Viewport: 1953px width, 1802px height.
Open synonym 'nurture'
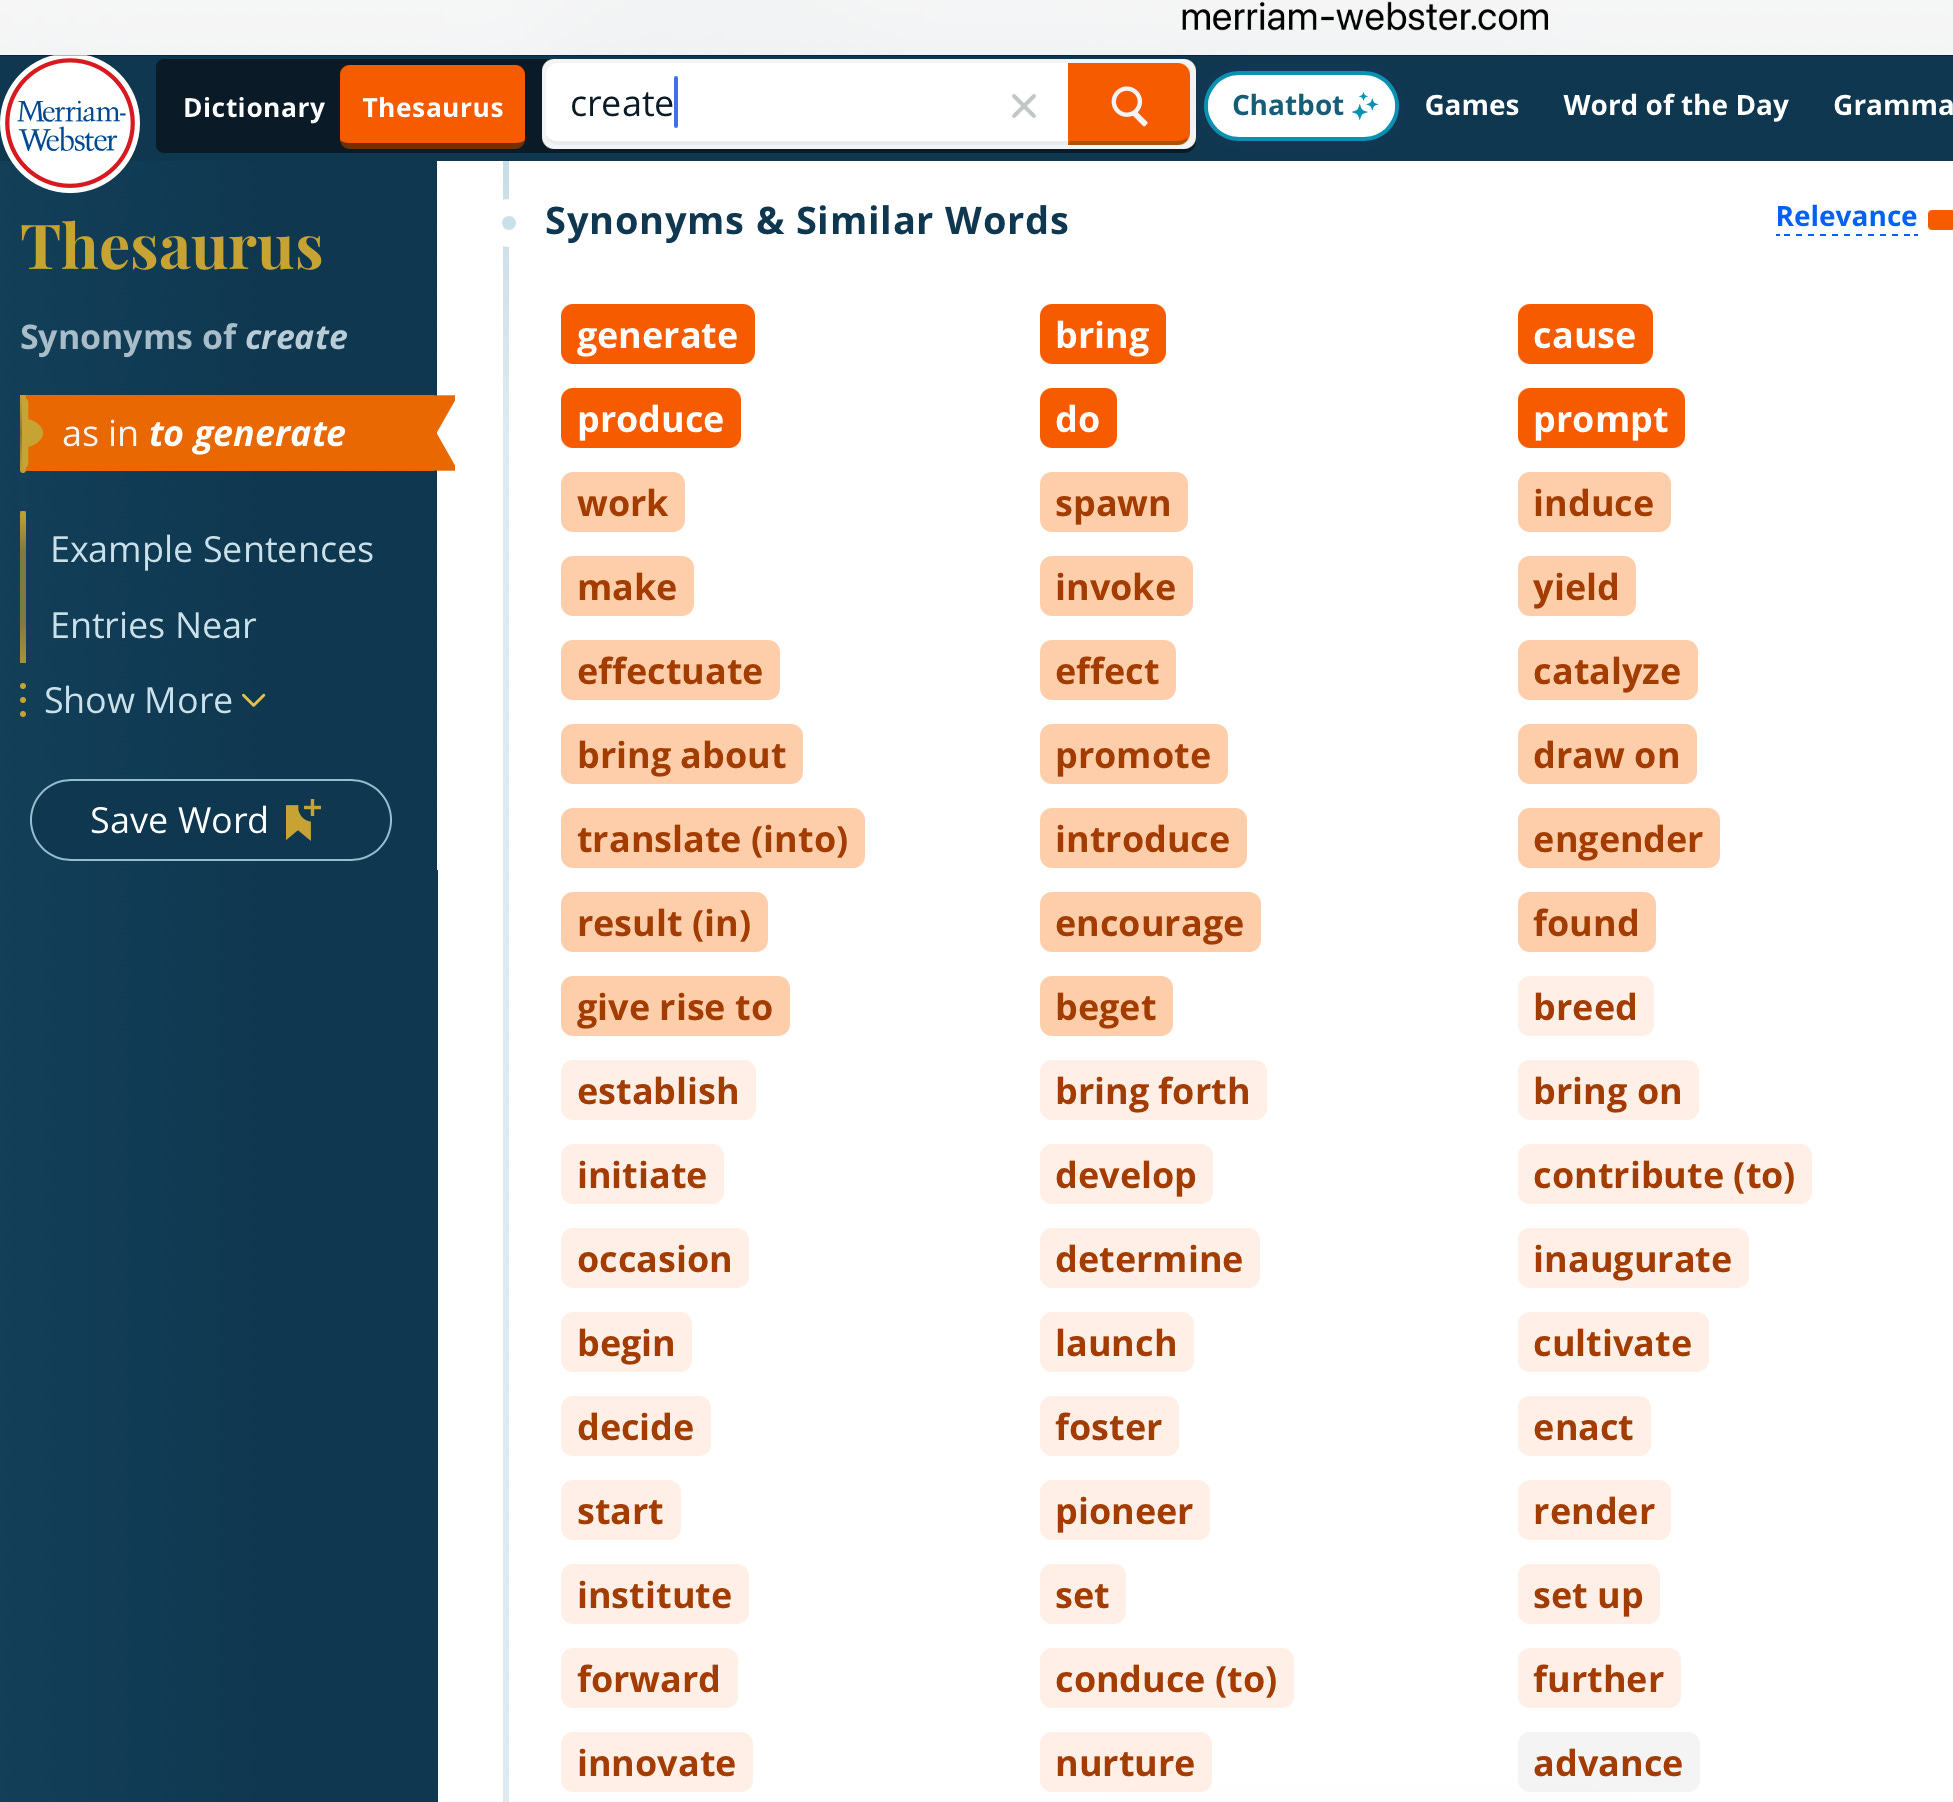point(1125,1762)
